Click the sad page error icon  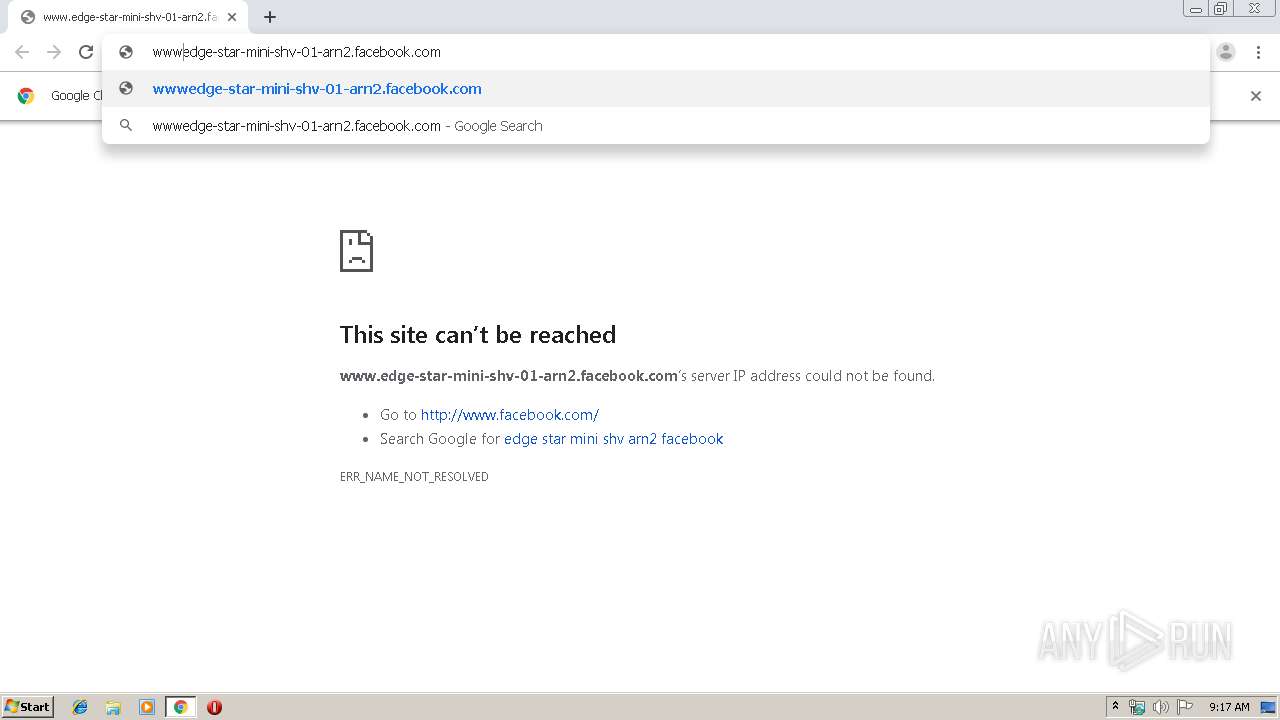tap(356, 251)
